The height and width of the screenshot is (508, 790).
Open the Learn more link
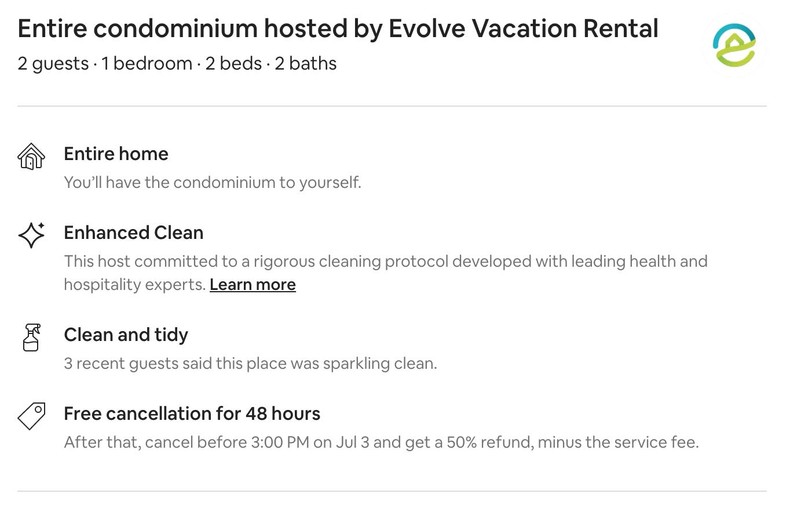tap(252, 285)
